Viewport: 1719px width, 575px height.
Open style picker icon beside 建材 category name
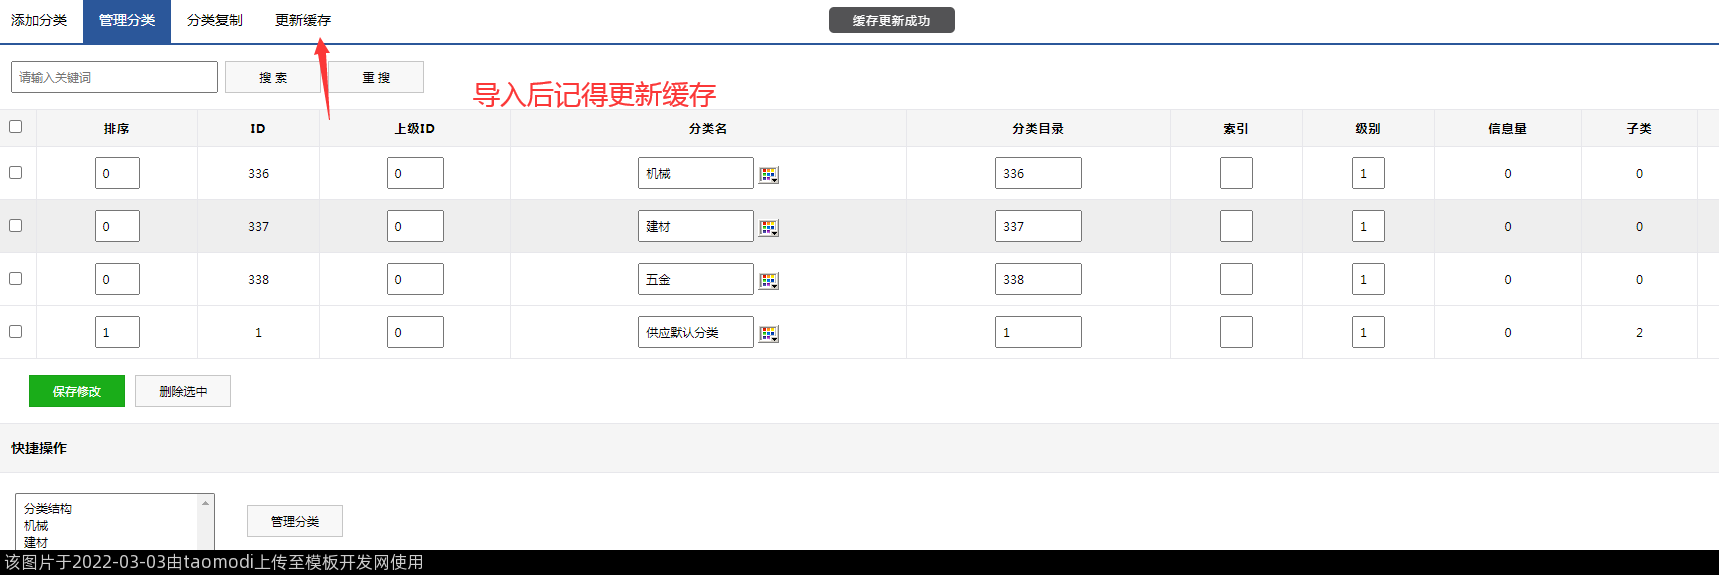point(768,228)
